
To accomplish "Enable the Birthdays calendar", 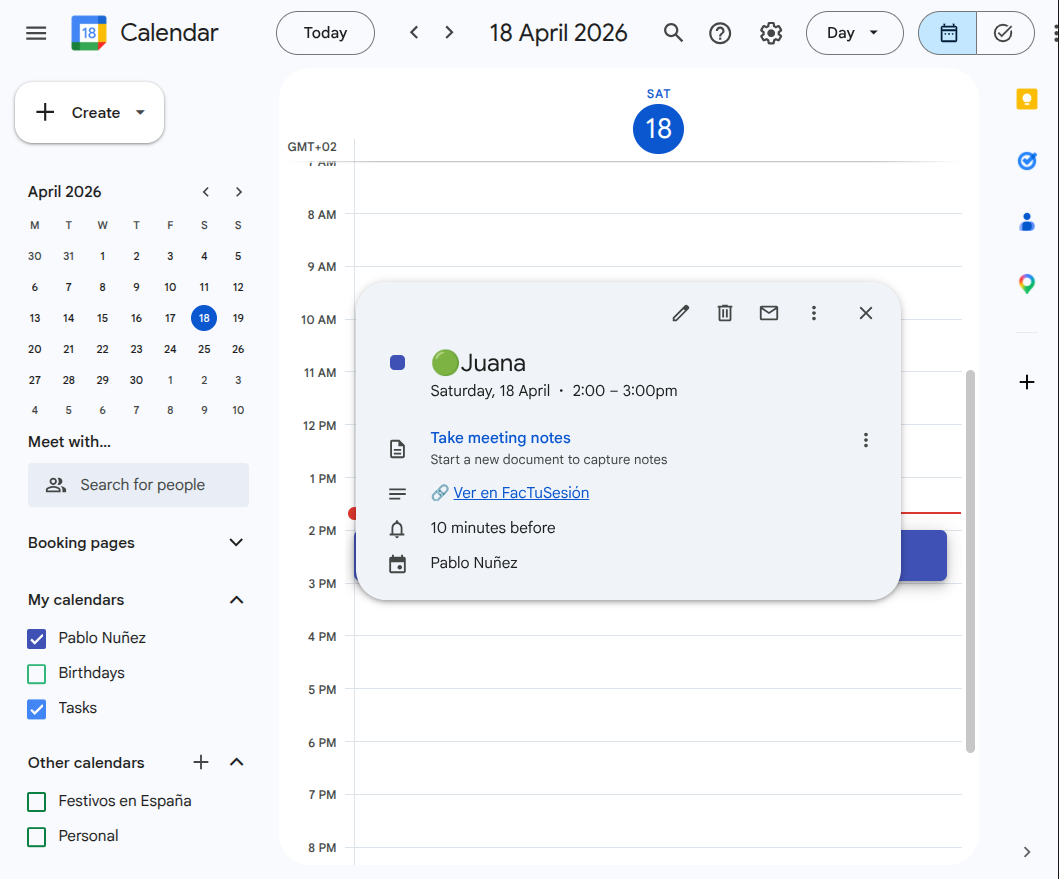I will pyautogui.click(x=37, y=673).
